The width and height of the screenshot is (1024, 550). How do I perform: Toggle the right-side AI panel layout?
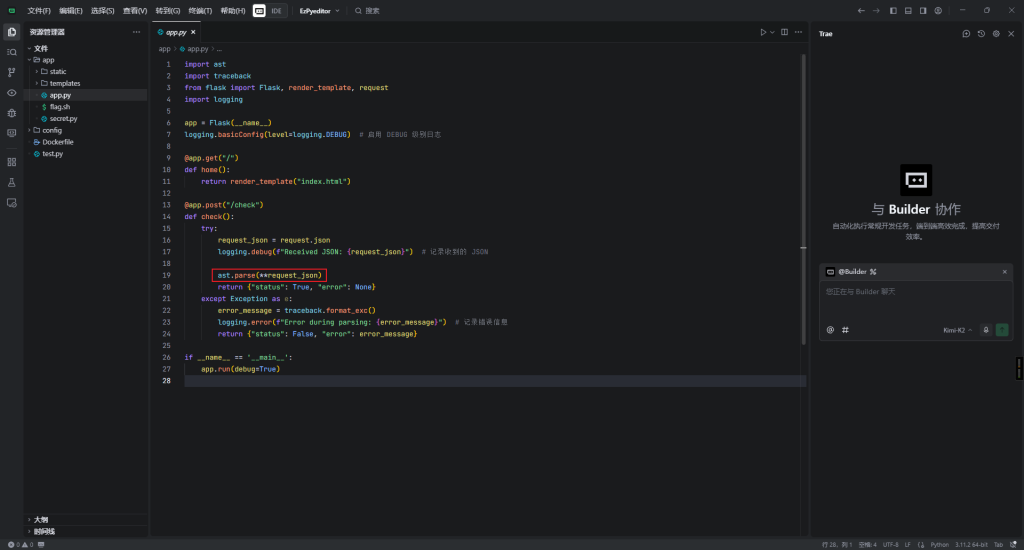[923, 10]
